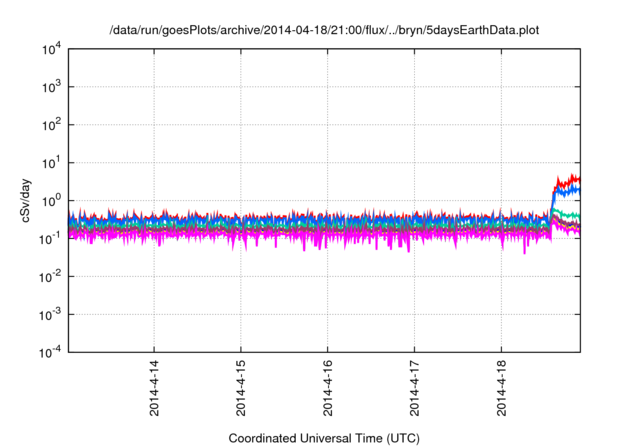The width and height of the screenshot is (640, 448).
Task: Click the 10^0 y-axis tick label
Action: [52, 201]
